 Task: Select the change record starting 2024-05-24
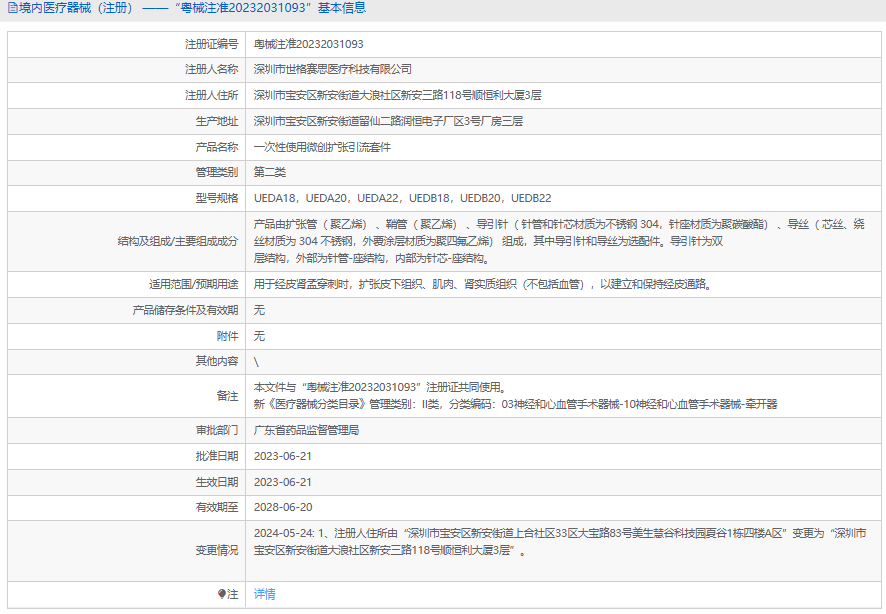click(560, 542)
